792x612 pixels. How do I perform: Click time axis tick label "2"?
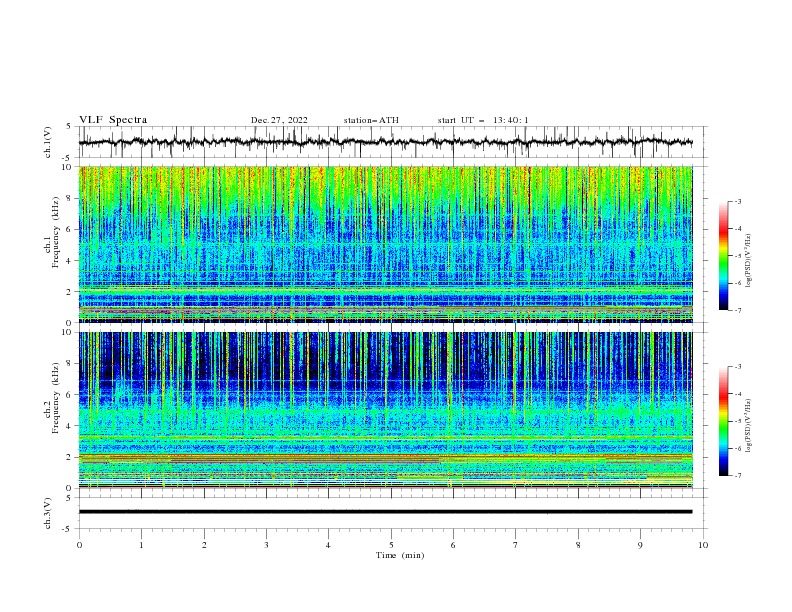pyautogui.click(x=204, y=545)
